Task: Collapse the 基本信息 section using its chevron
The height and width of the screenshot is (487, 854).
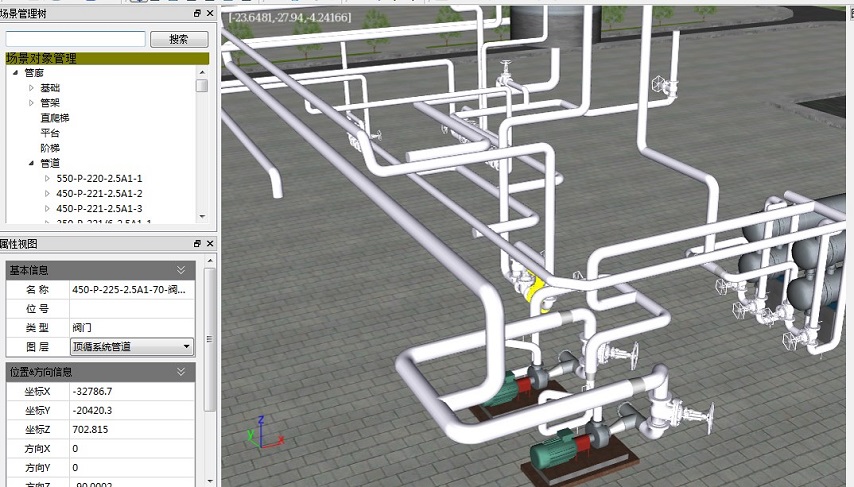Action: point(181,270)
